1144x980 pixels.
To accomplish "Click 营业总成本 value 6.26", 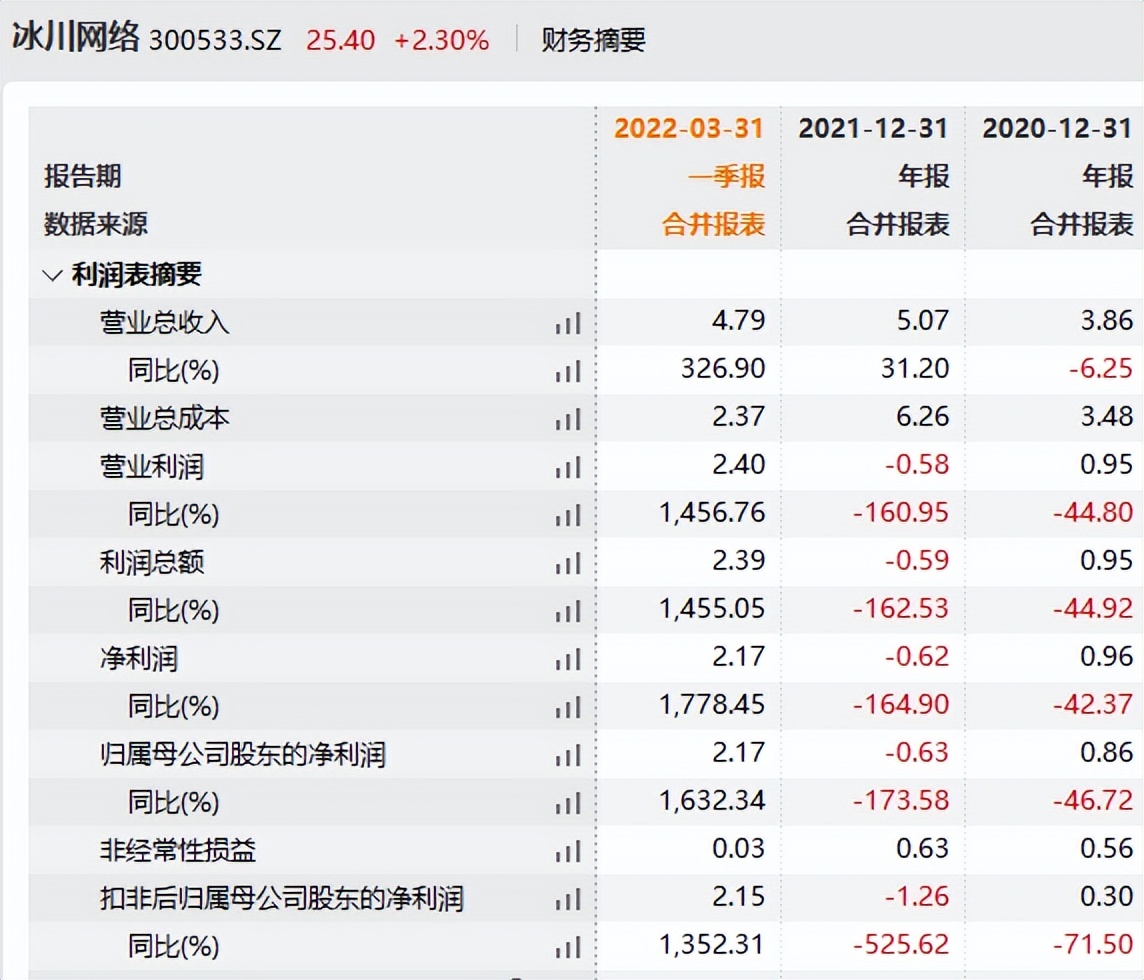I will click(x=922, y=417).
